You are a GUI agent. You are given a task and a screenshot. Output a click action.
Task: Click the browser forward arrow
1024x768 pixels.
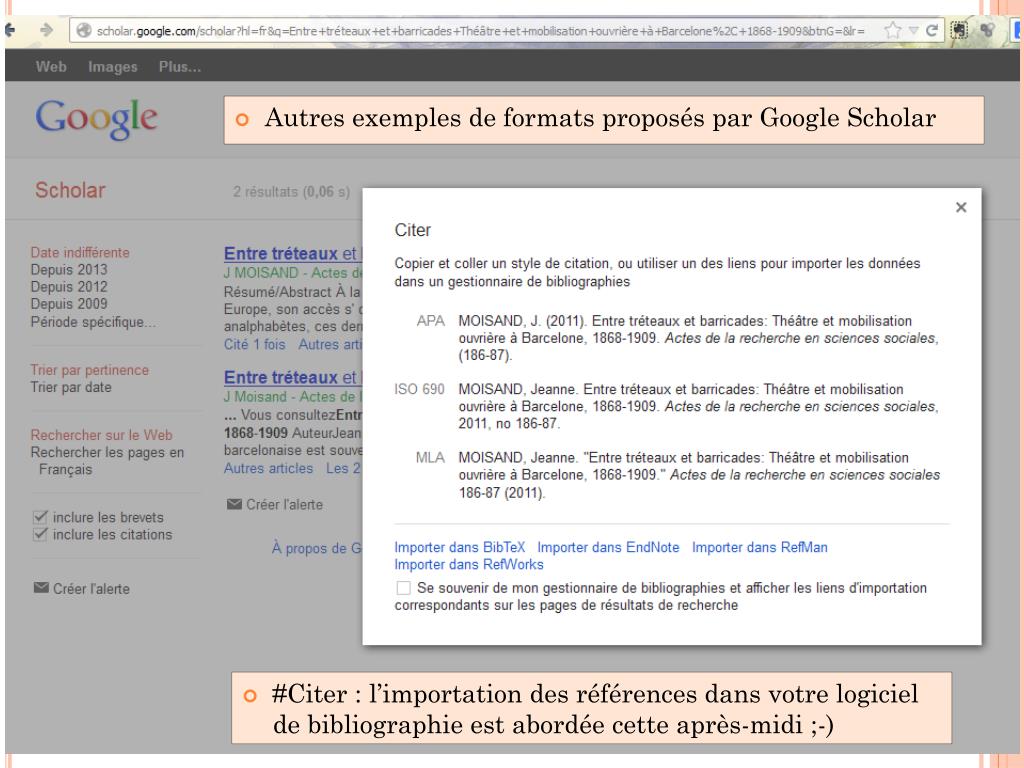pos(46,30)
